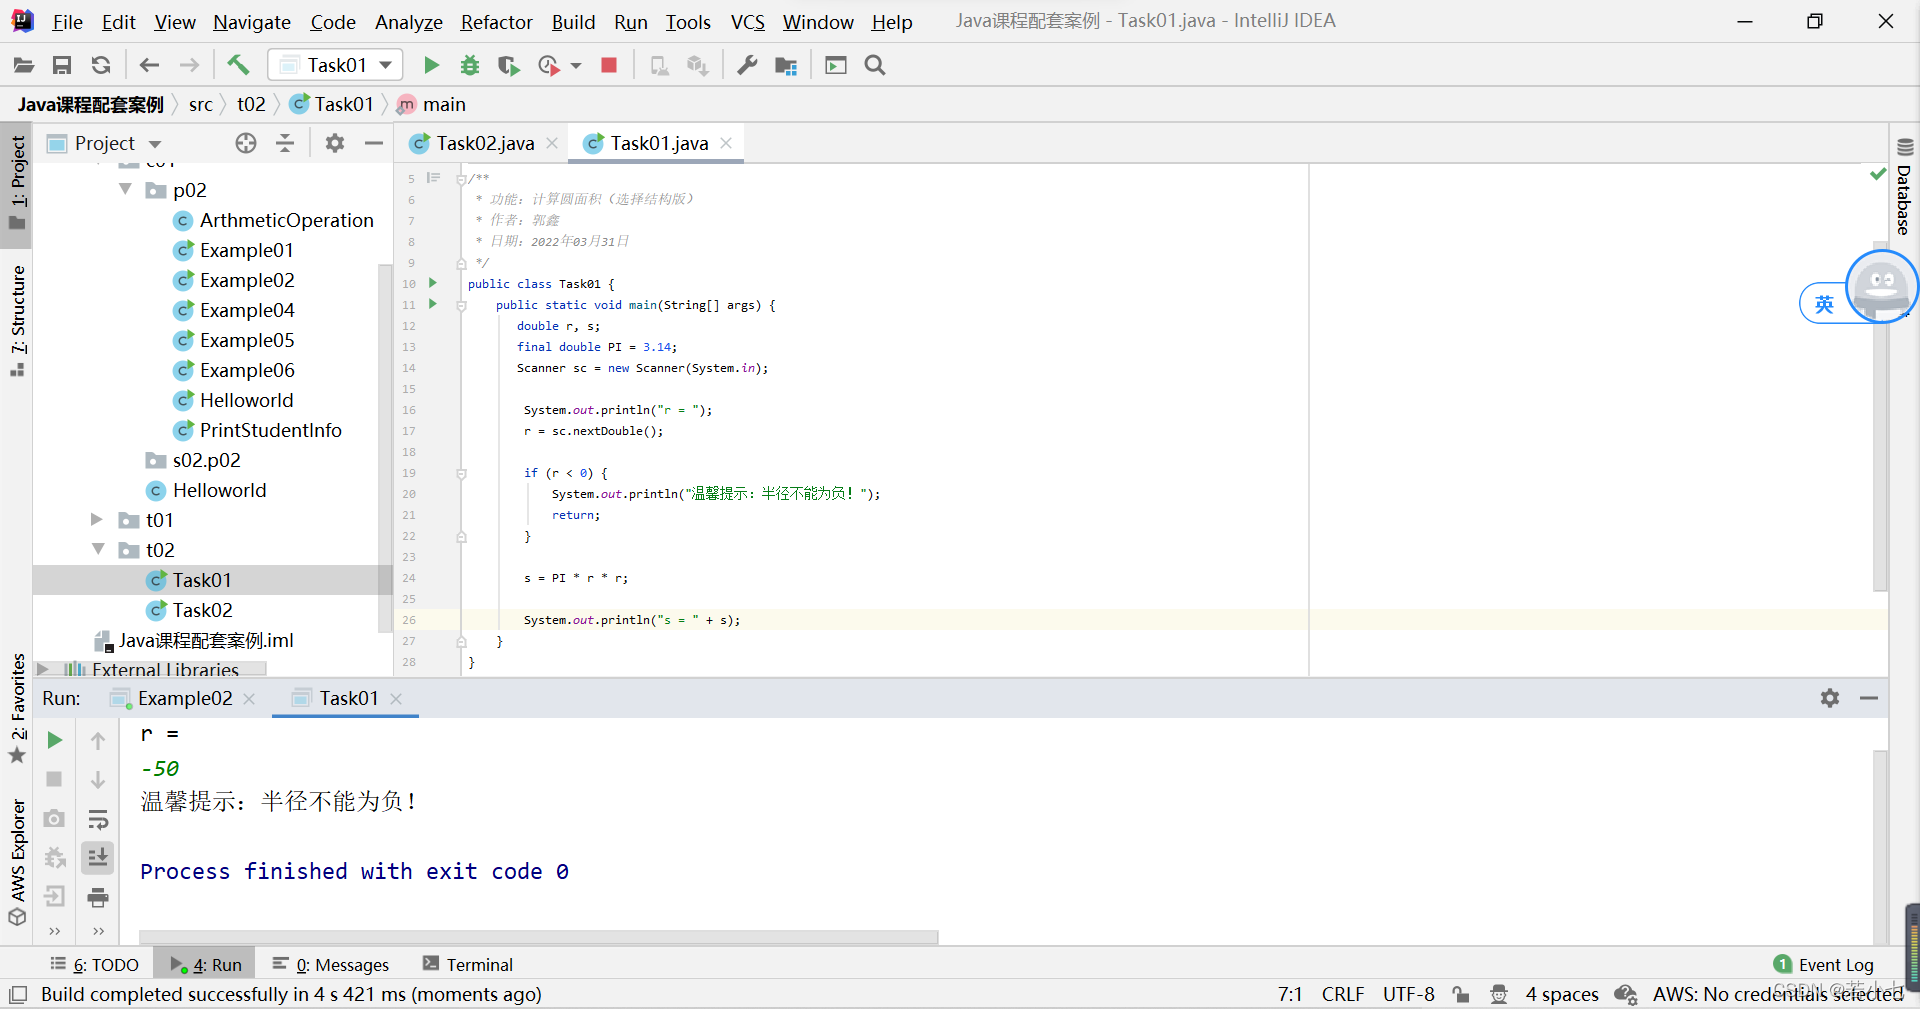This screenshot has height=1009, width=1920.
Task: Hide the Run panel with minus icon
Action: point(1869,698)
